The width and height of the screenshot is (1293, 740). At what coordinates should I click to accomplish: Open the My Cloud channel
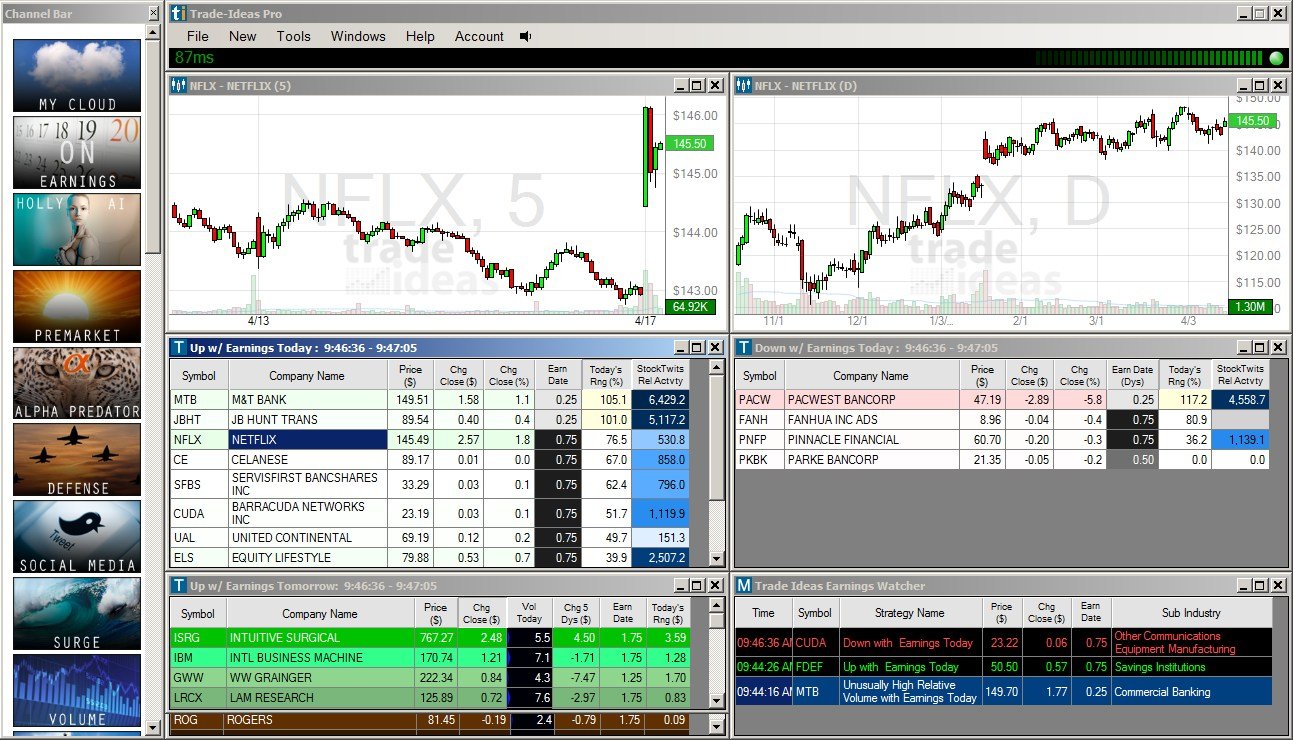click(x=77, y=76)
